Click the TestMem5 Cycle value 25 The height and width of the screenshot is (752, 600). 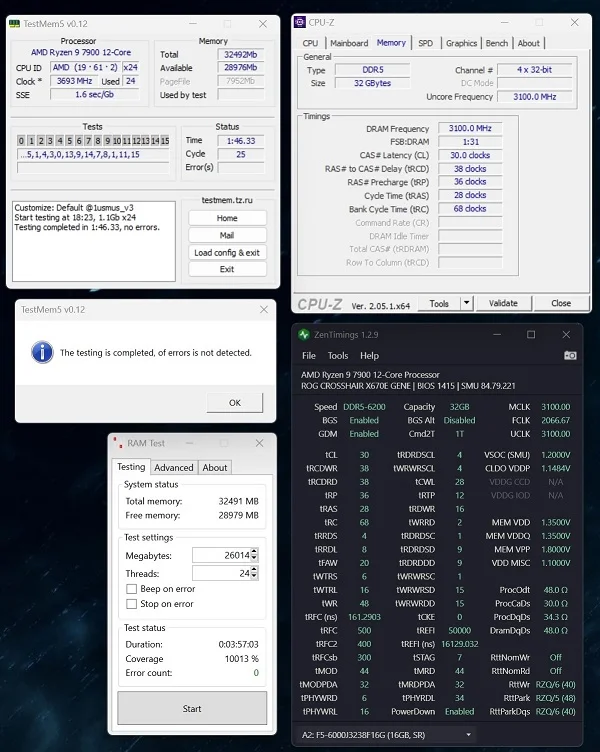coord(241,154)
